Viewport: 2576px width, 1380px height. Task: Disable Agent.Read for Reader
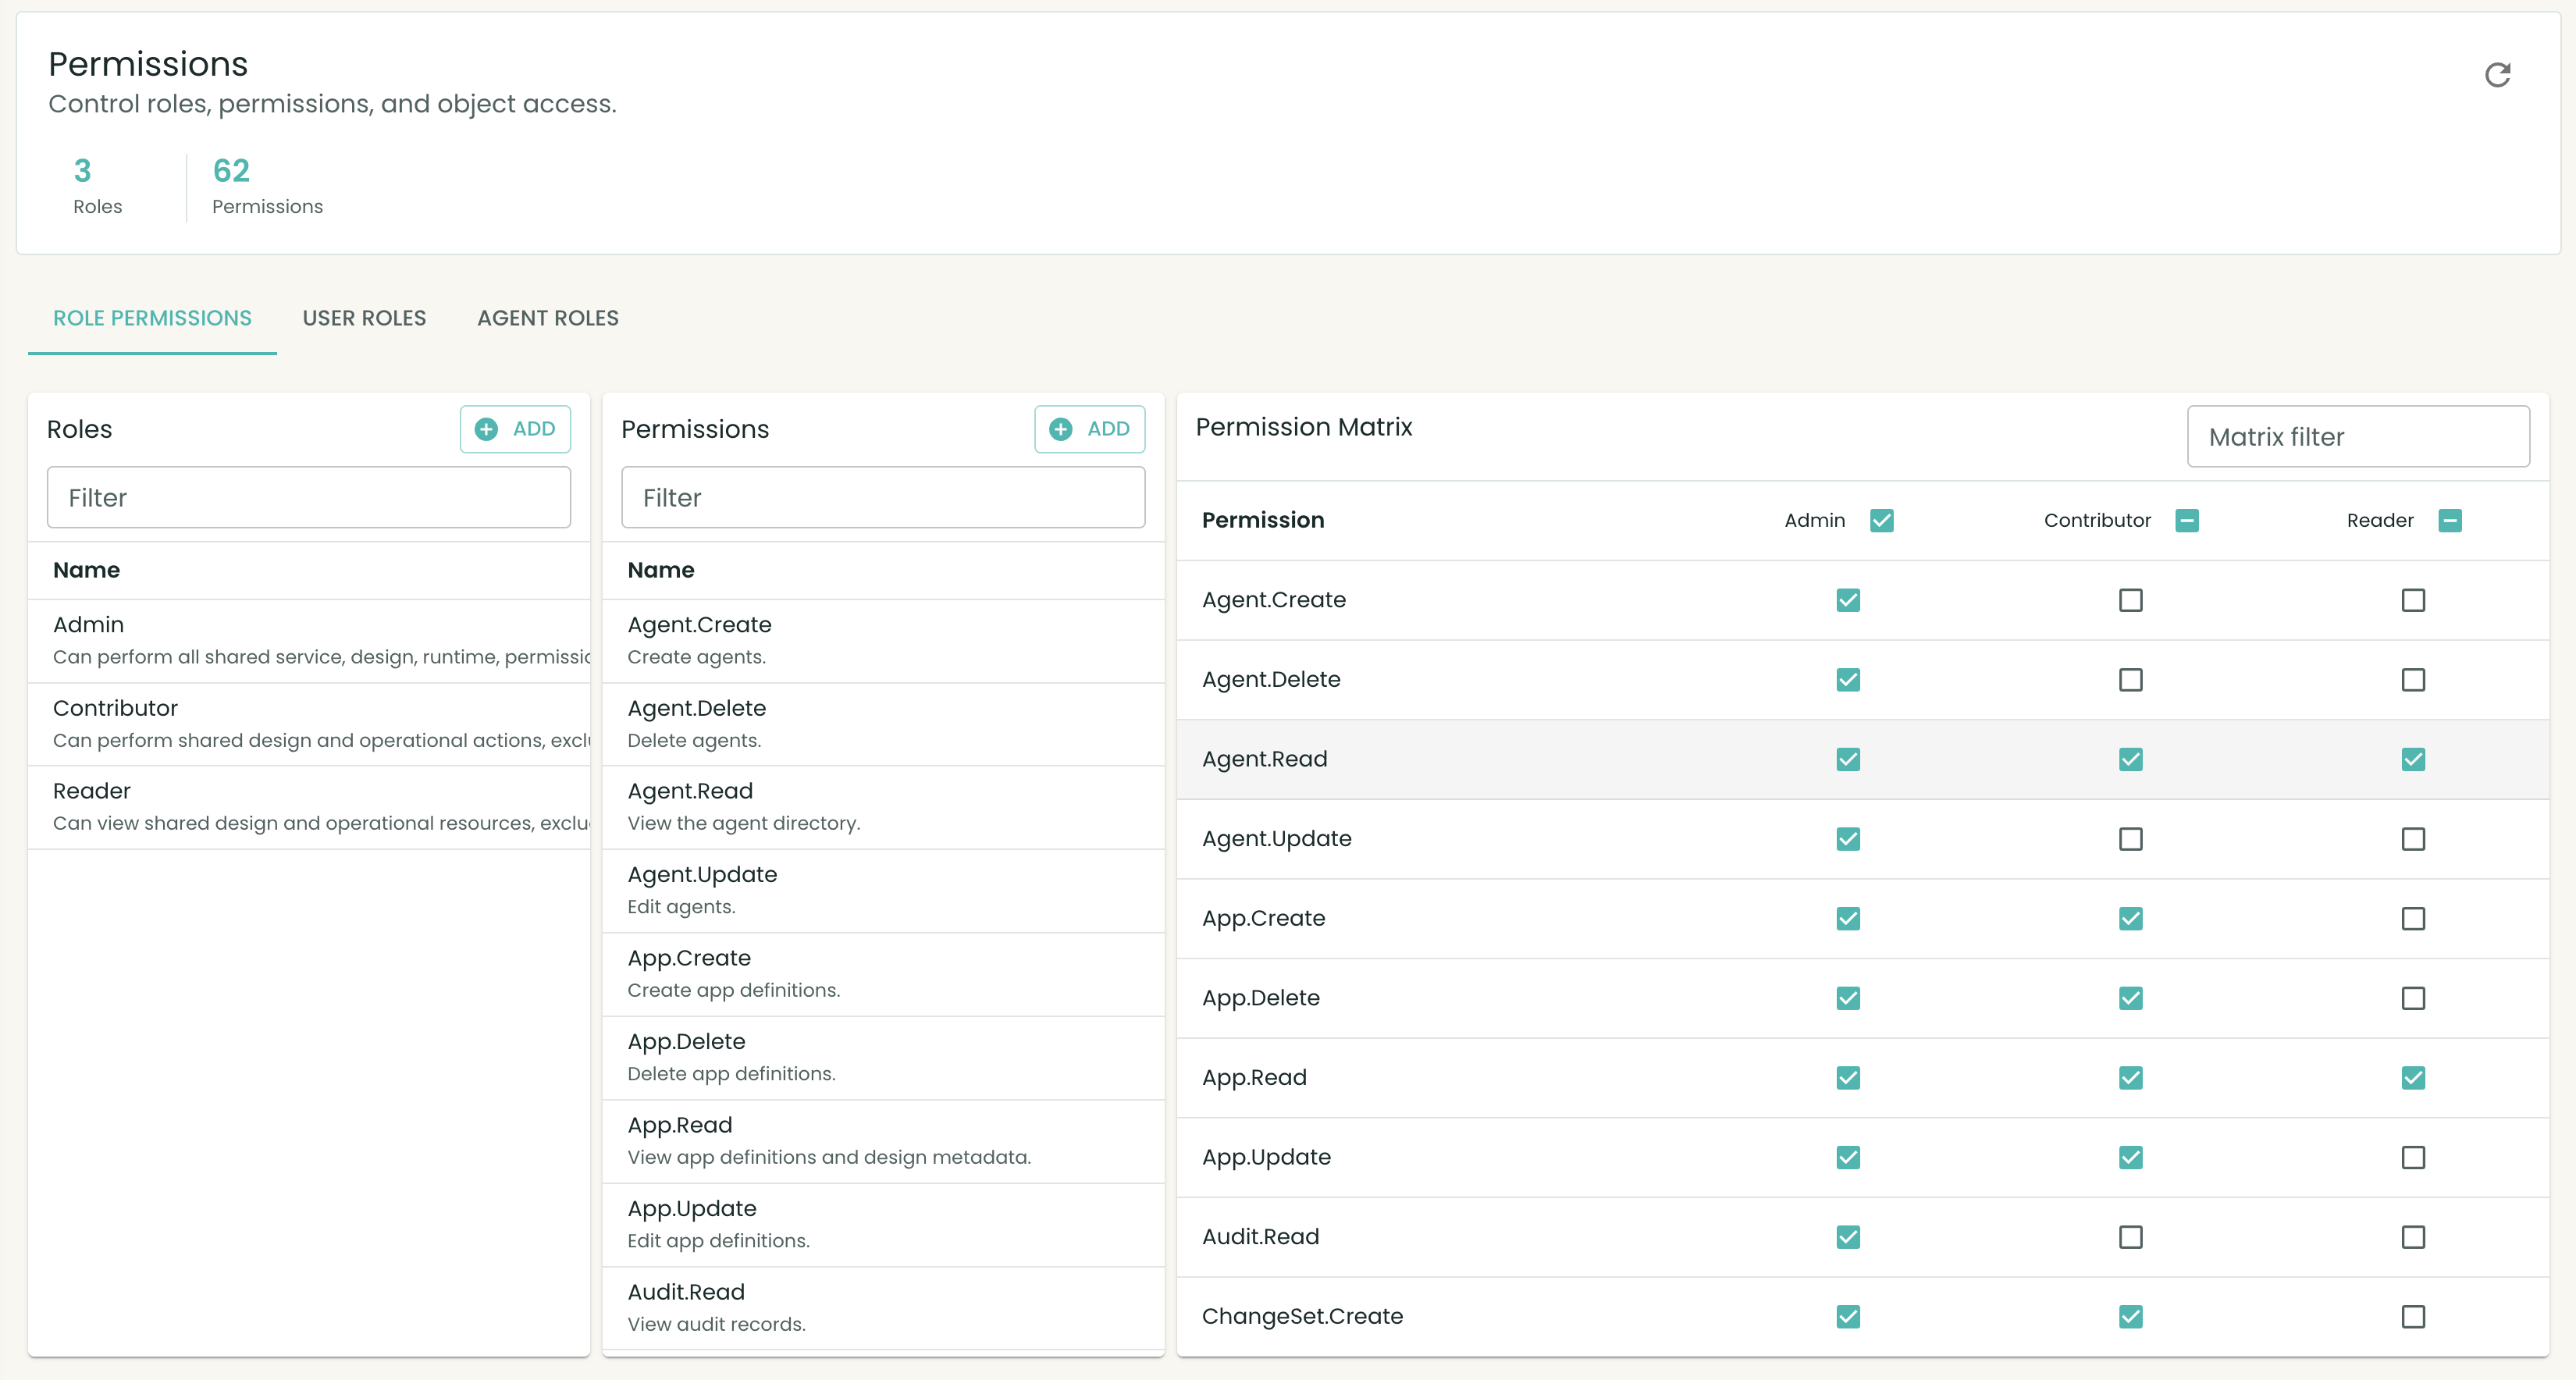pyautogui.click(x=2413, y=759)
